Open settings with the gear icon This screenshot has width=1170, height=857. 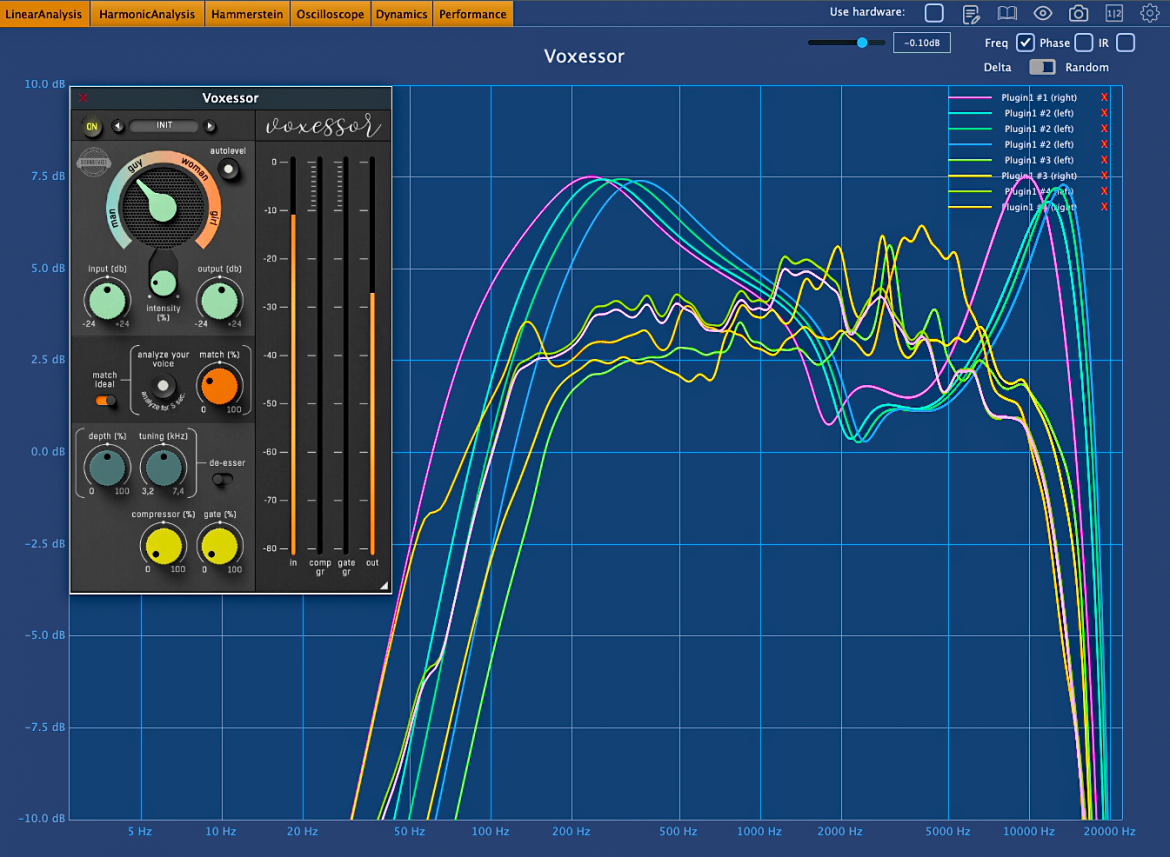point(1150,13)
